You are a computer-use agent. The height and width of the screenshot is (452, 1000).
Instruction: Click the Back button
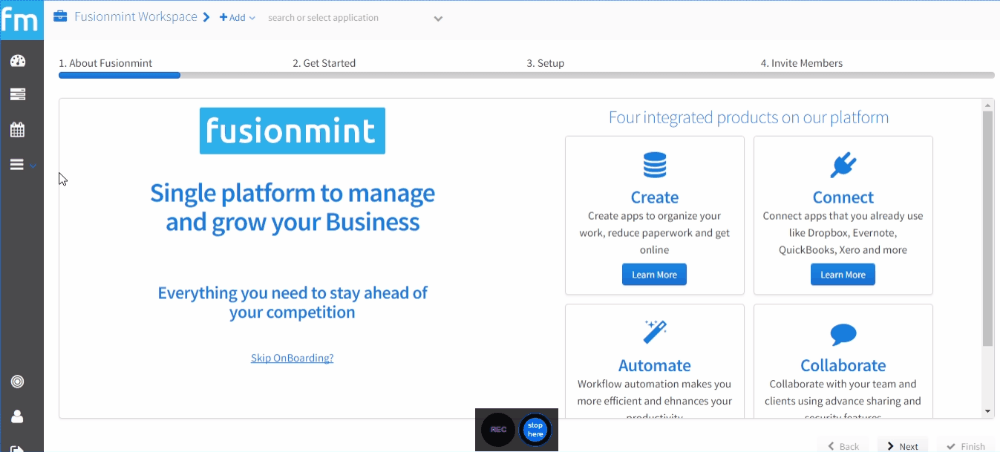(x=843, y=446)
